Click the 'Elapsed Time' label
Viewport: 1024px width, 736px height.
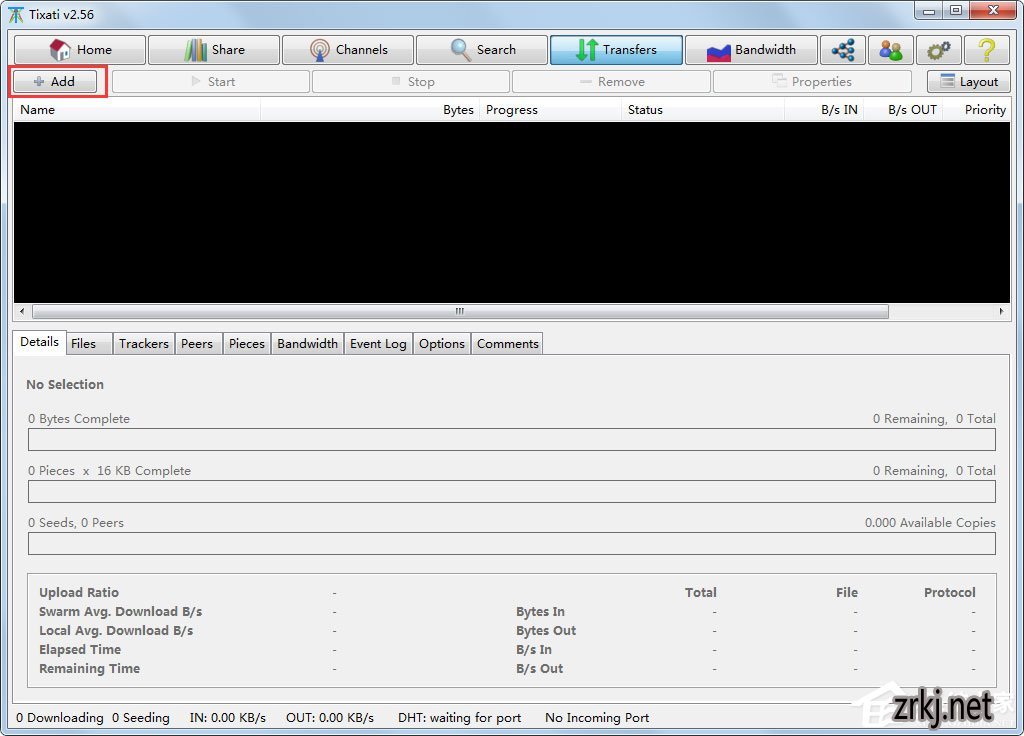[x=80, y=649]
